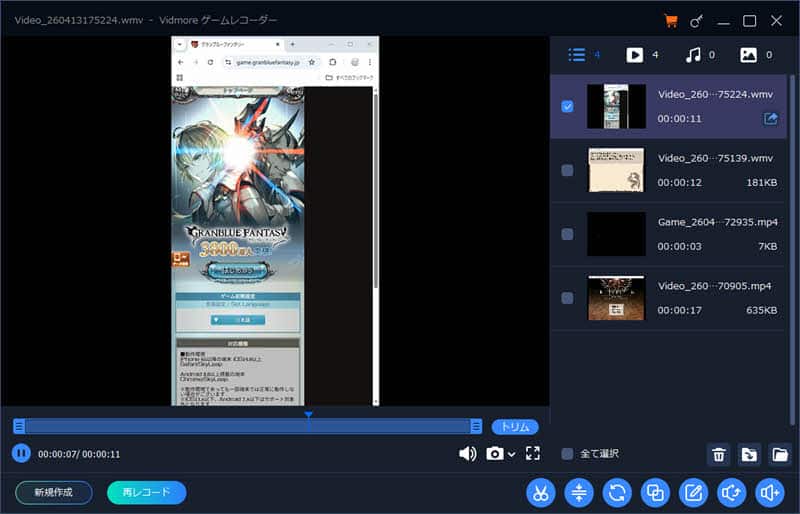Open the sound booster tool
Screen dimensions: 800x514
(x=770, y=493)
